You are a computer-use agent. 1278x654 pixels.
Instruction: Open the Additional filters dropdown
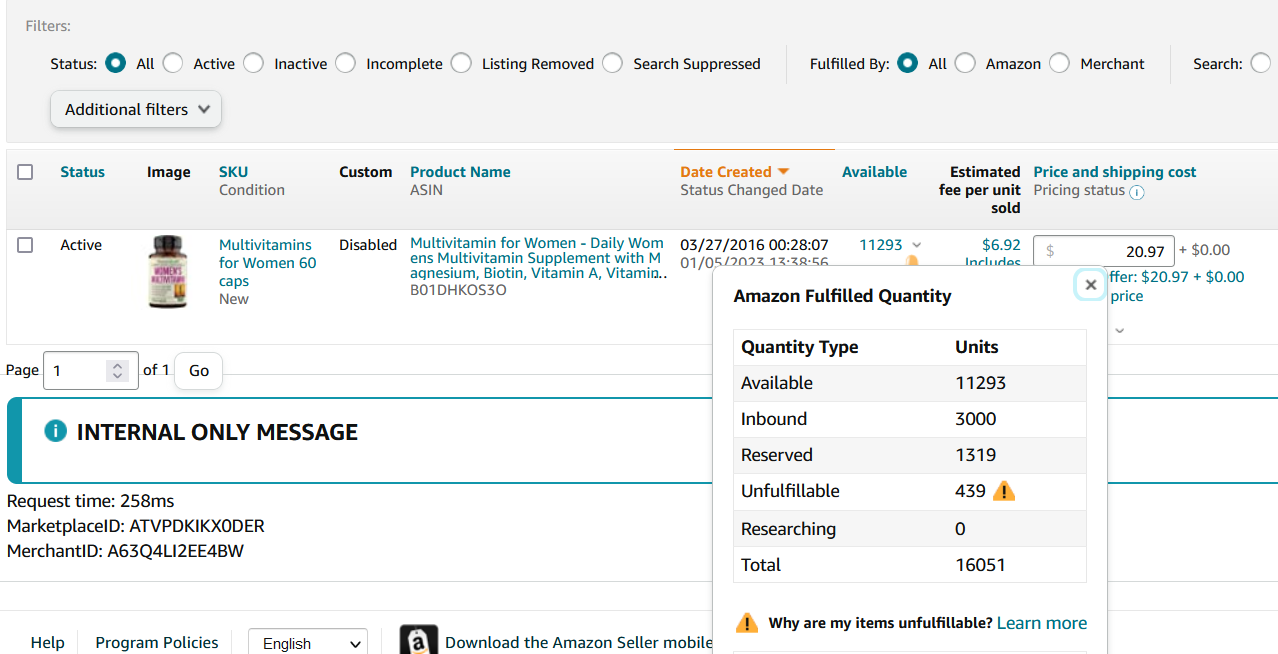(x=136, y=109)
